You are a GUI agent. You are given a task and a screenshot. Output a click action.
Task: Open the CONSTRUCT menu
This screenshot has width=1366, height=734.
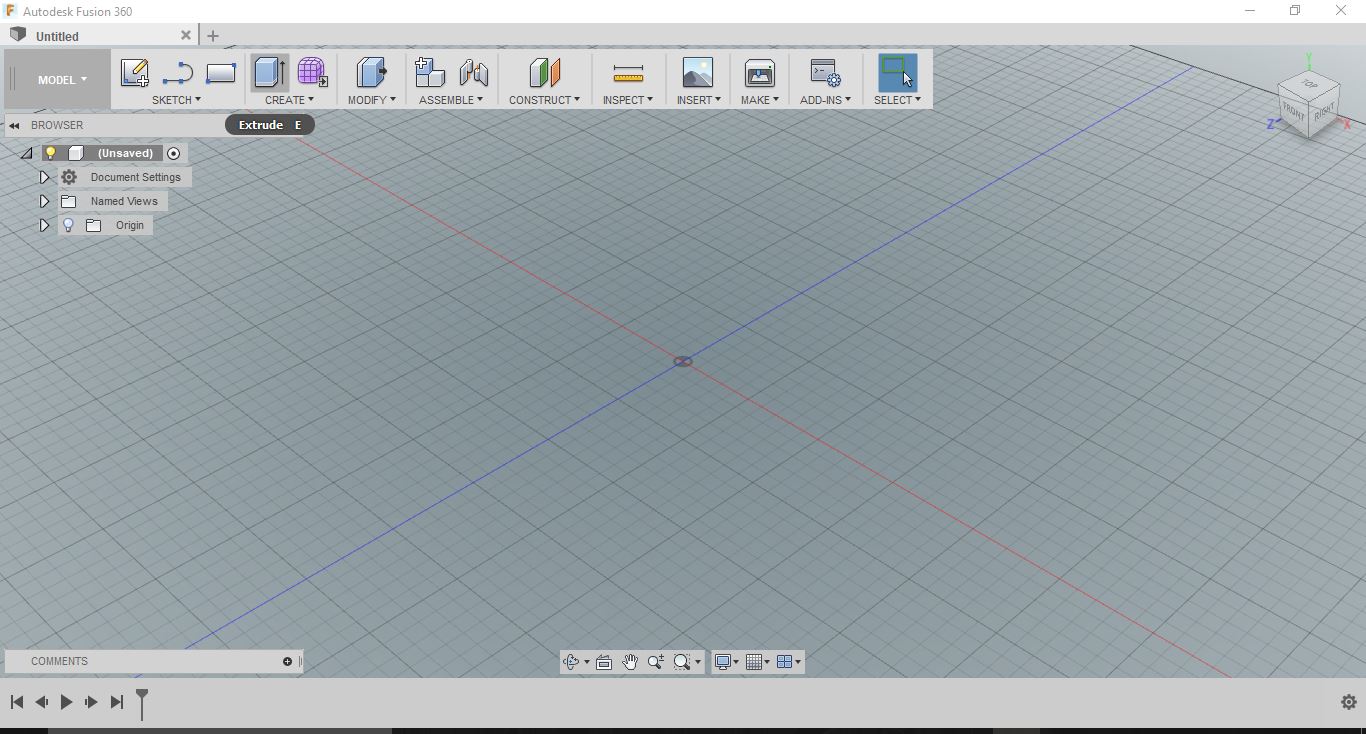pyautogui.click(x=544, y=100)
